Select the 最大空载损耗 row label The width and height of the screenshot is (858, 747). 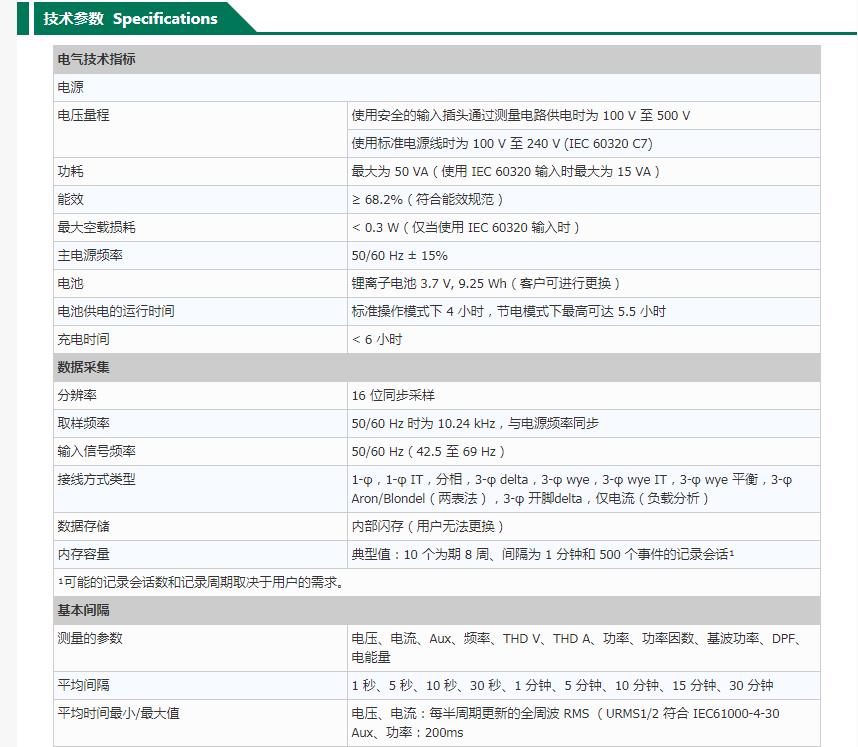97,228
